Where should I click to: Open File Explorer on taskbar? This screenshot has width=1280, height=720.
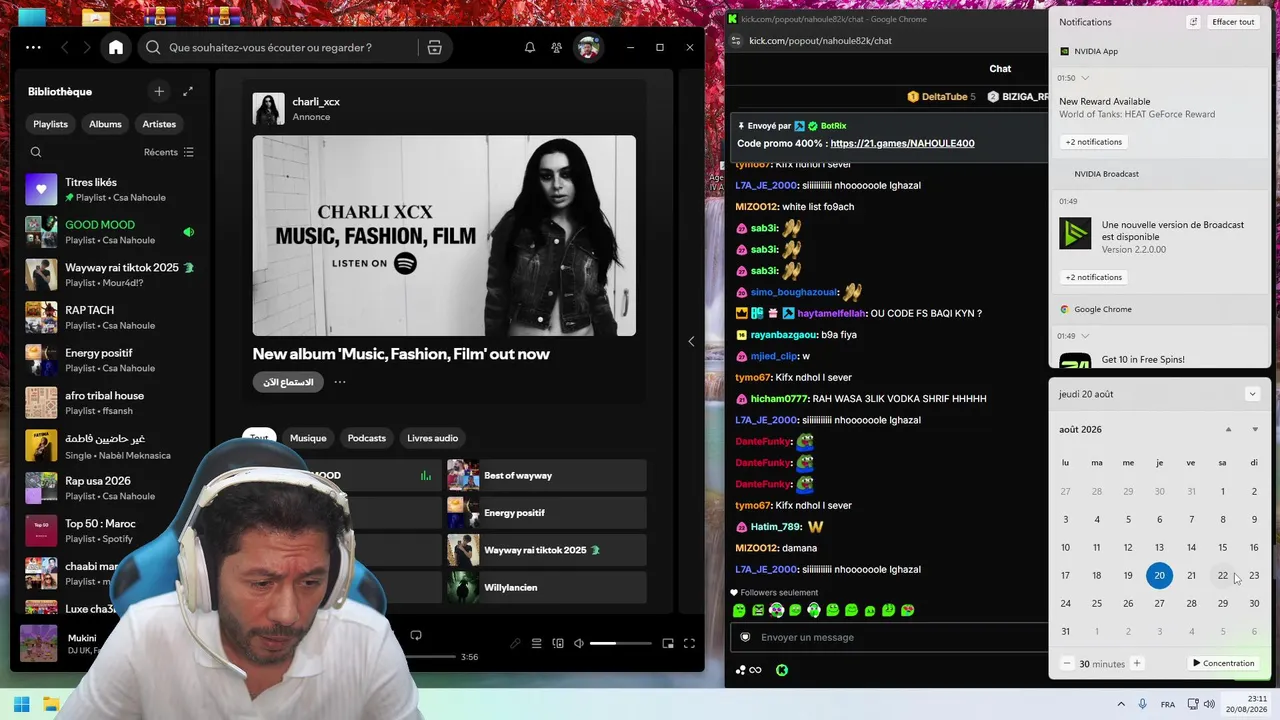point(51,704)
